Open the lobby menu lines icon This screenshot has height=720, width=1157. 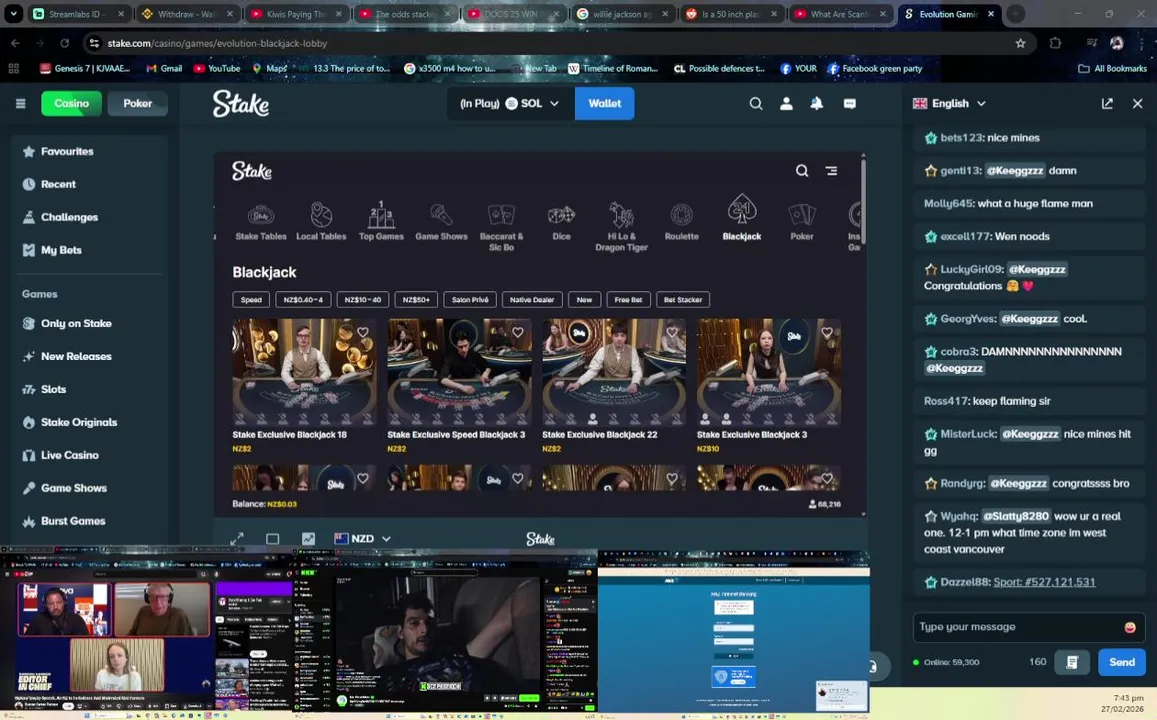click(832, 171)
